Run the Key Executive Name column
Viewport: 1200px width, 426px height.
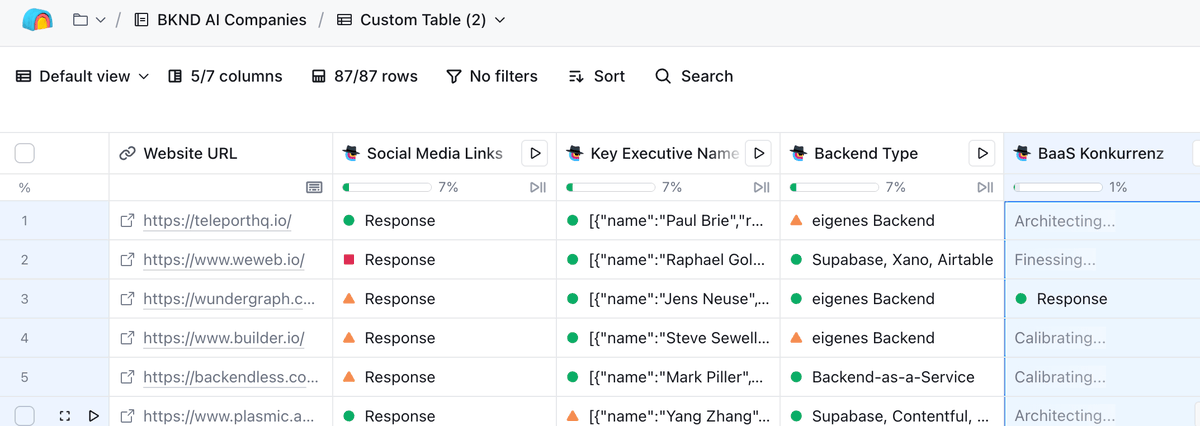pyautogui.click(x=759, y=153)
